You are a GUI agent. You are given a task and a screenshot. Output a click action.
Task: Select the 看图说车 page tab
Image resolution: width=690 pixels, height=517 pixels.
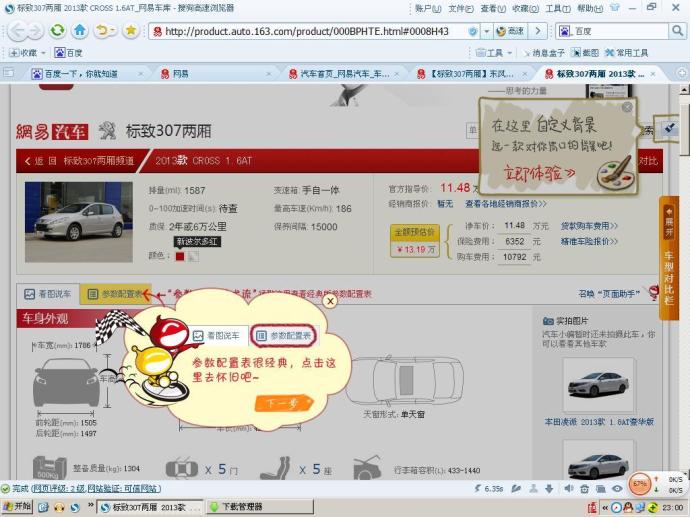point(48,294)
